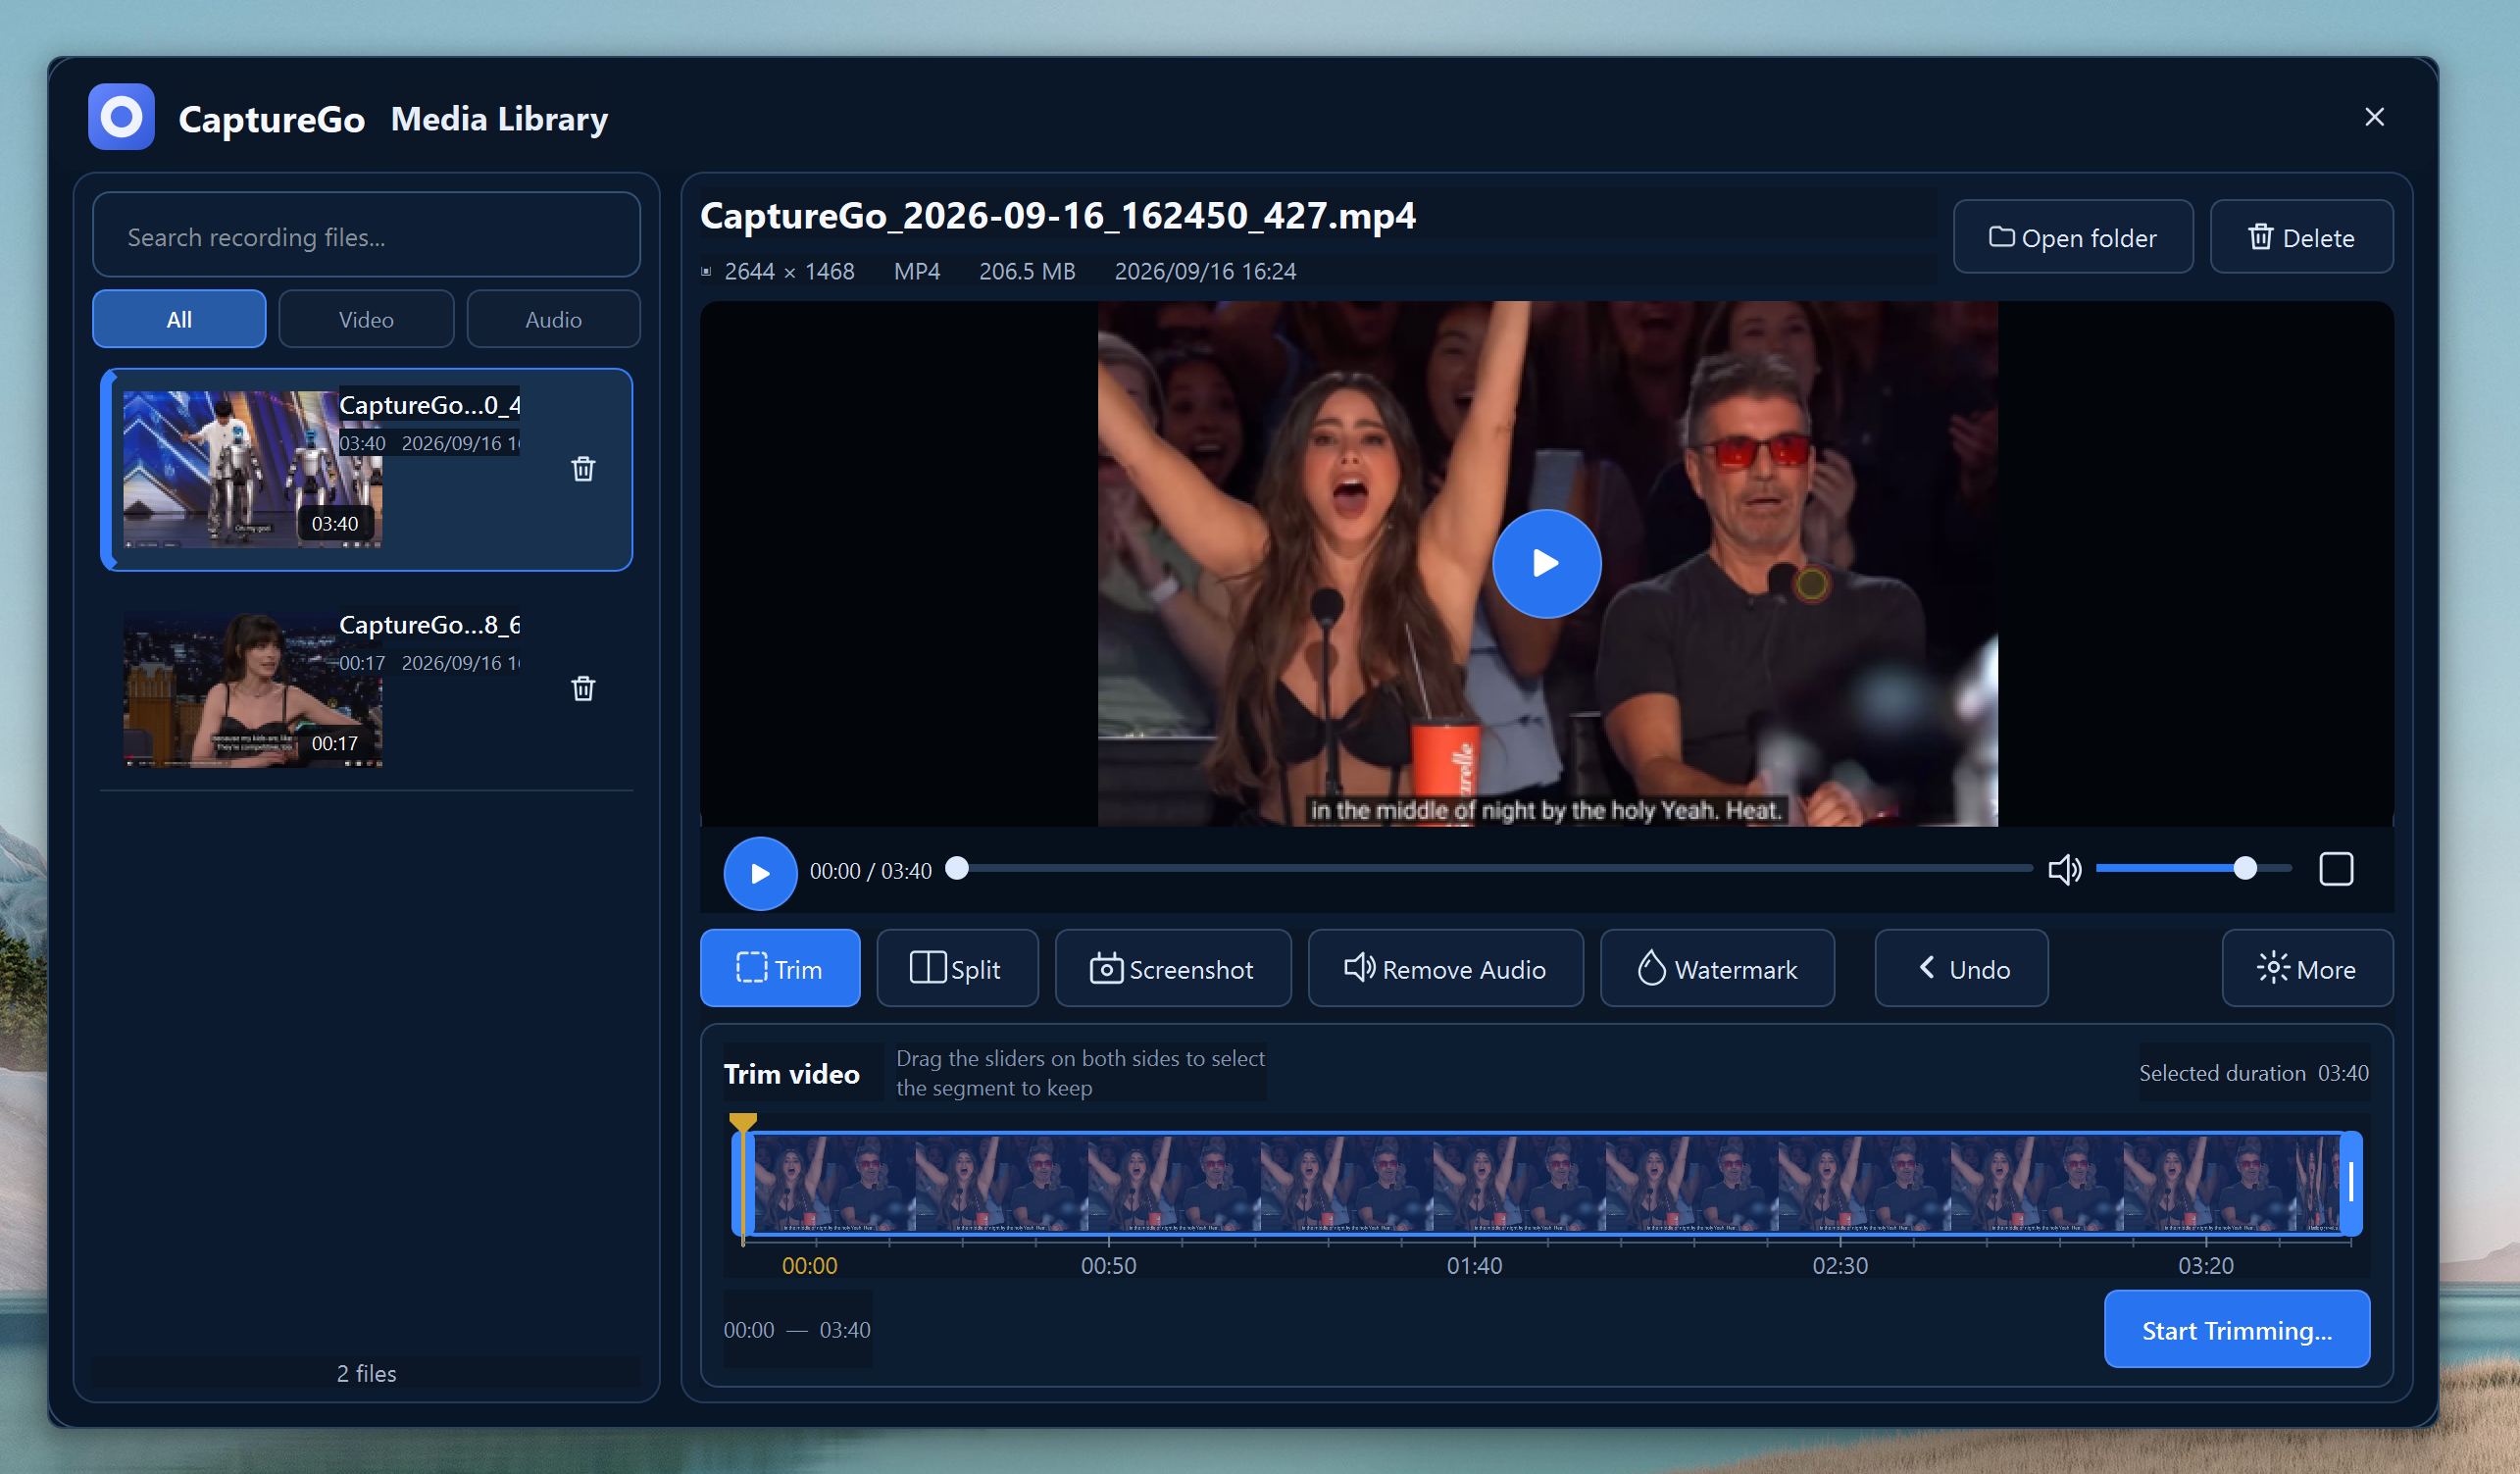Viewport: 2520px width, 1474px height.
Task: Click the 'Selected duration 03:40' text
Action: coord(2253,1073)
